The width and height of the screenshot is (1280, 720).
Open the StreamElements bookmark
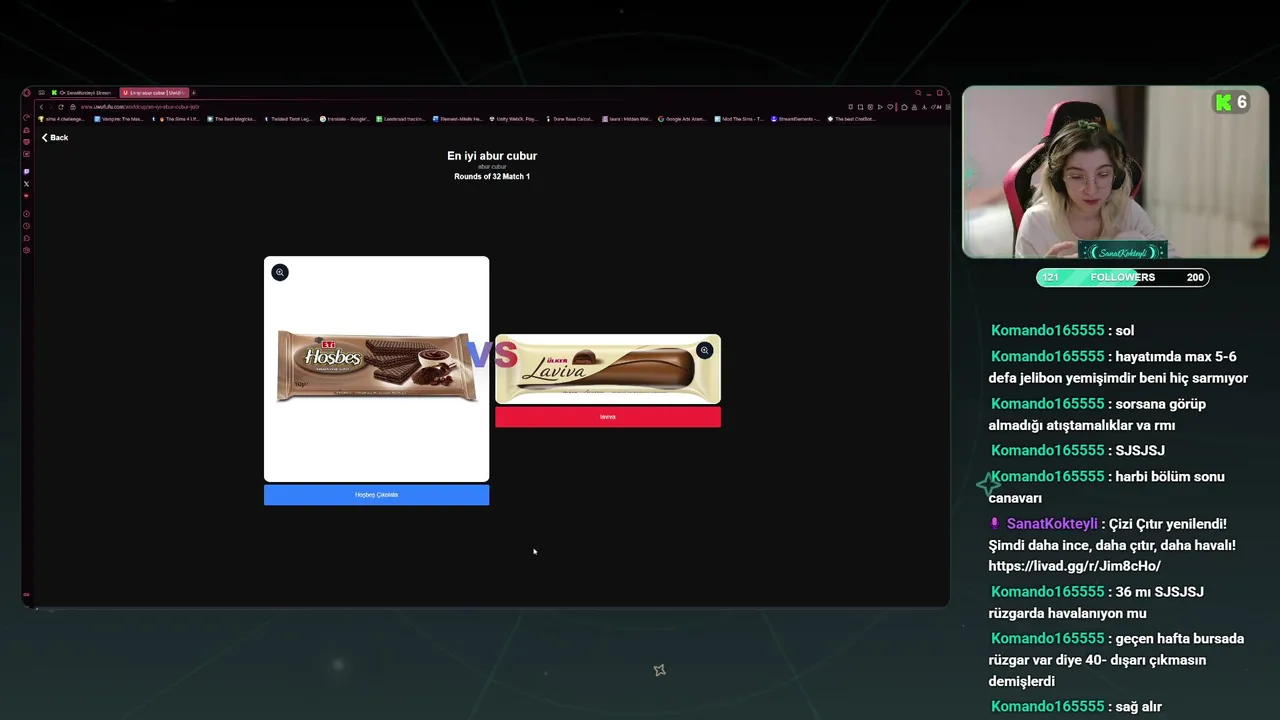click(x=796, y=119)
